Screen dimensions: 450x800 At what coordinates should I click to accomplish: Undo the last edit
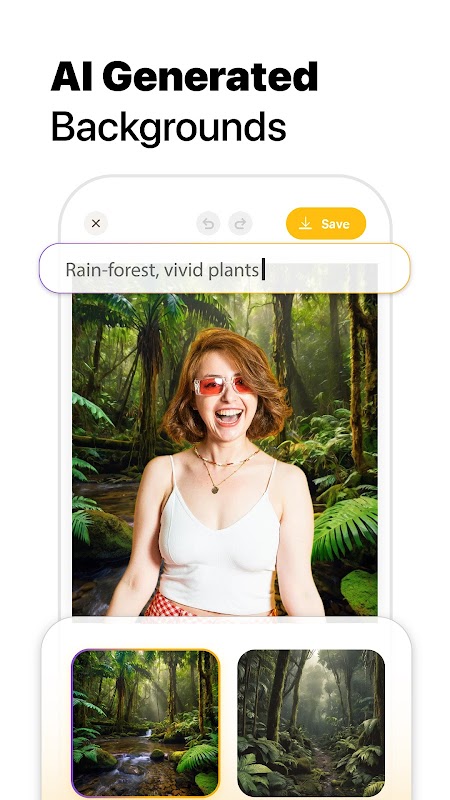click(x=208, y=223)
